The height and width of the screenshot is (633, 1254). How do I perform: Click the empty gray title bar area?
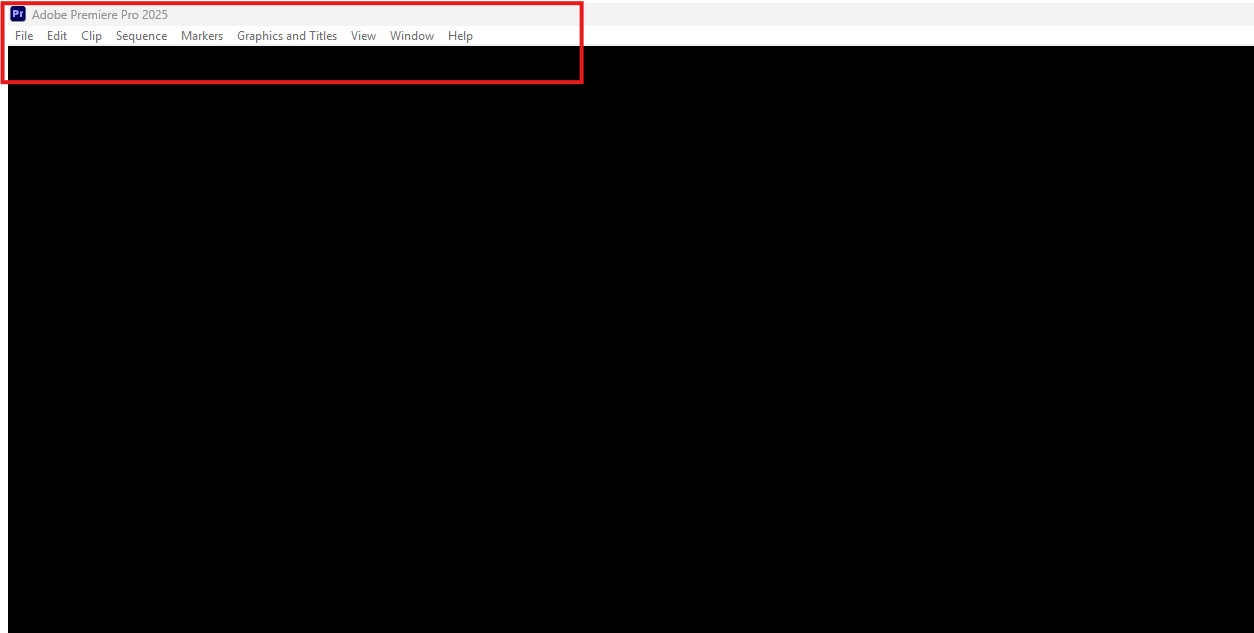800,14
